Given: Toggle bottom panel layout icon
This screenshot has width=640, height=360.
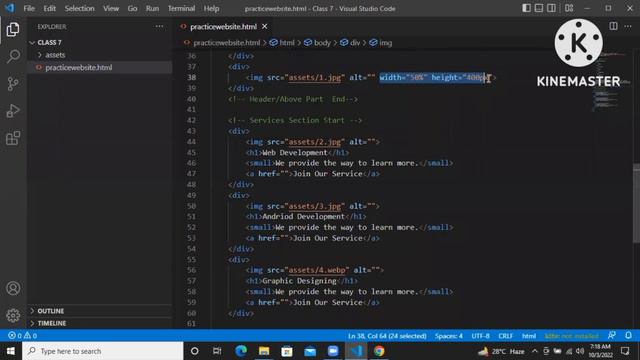Looking at the screenshot, I should coord(539,8).
